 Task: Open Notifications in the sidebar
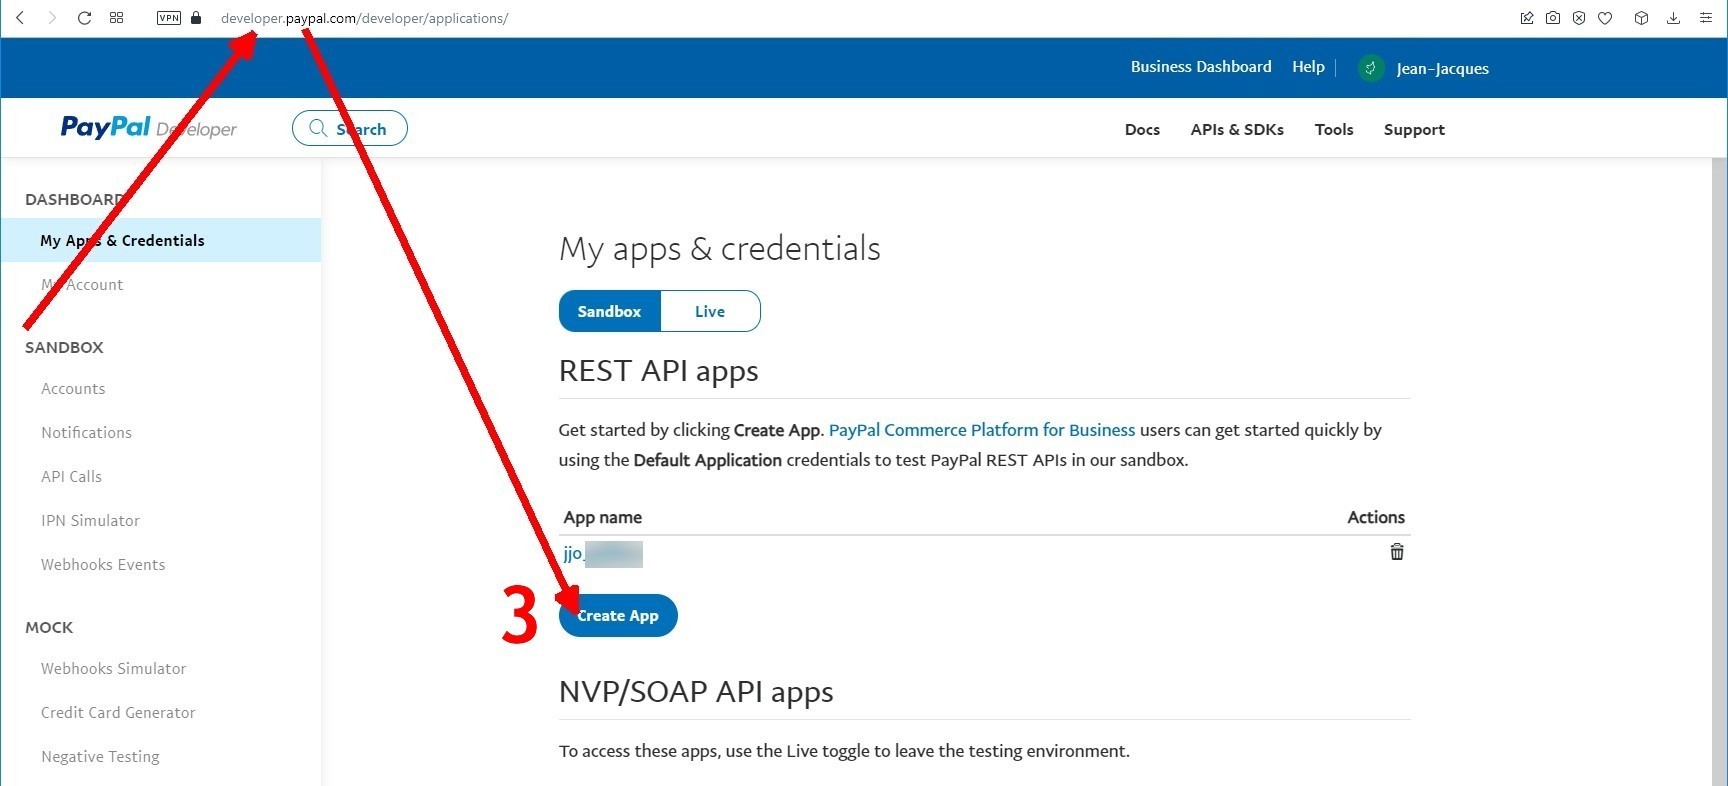[86, 432]
